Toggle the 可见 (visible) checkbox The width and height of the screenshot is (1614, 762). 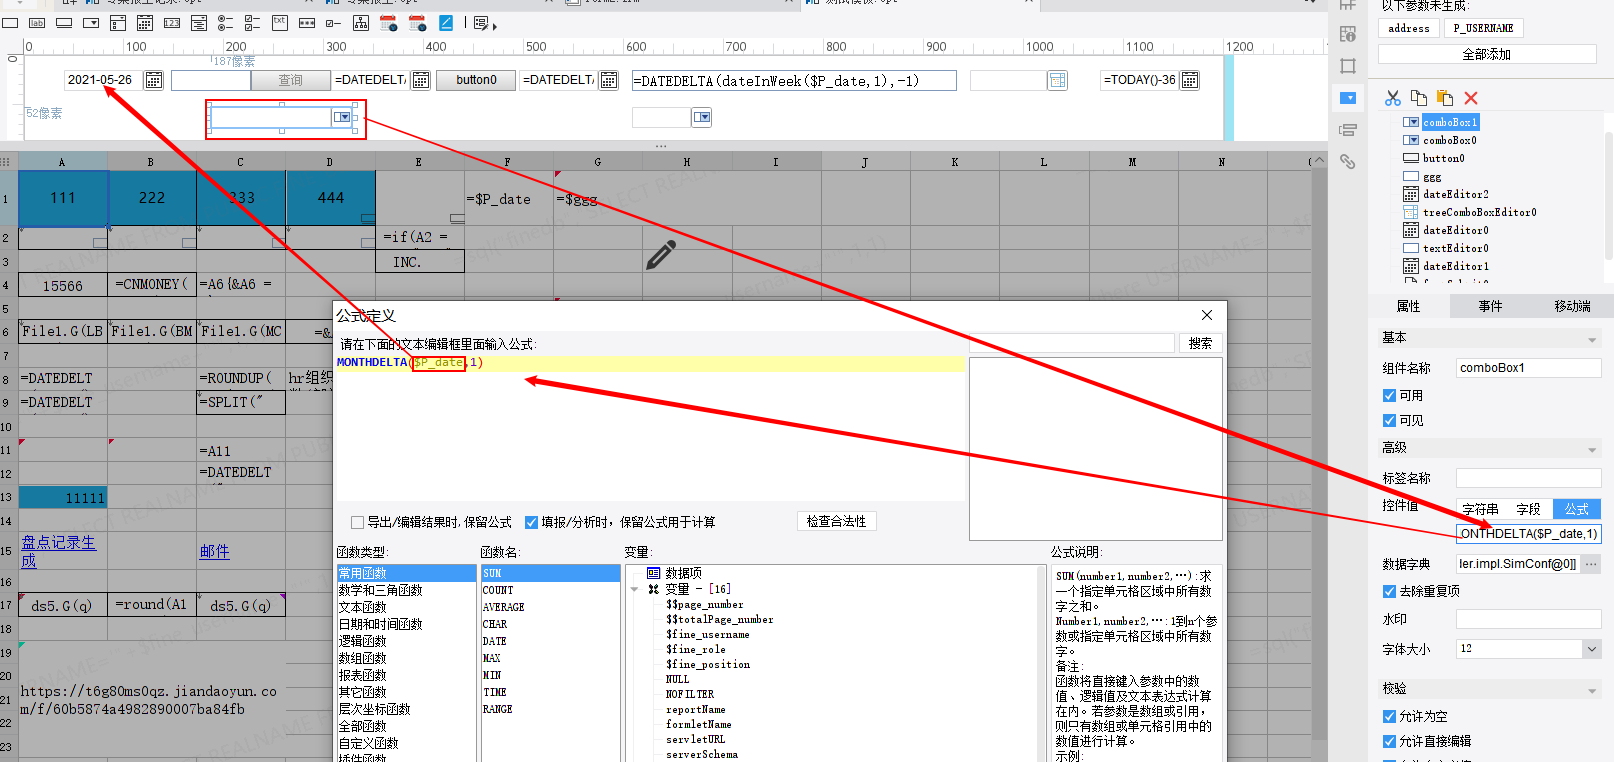click(1389, 421)
